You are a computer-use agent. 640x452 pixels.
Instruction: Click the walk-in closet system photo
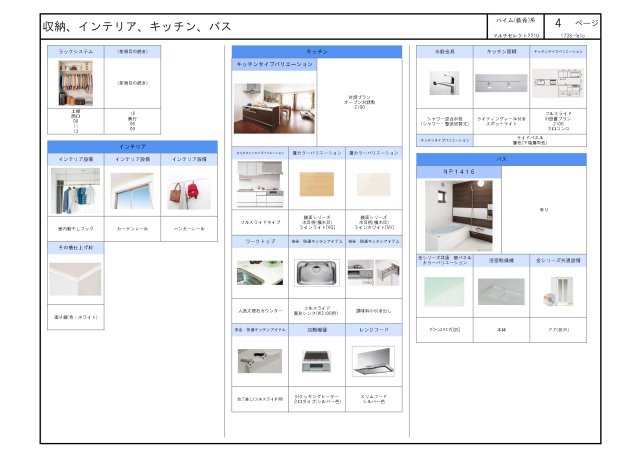click(75, 84)
